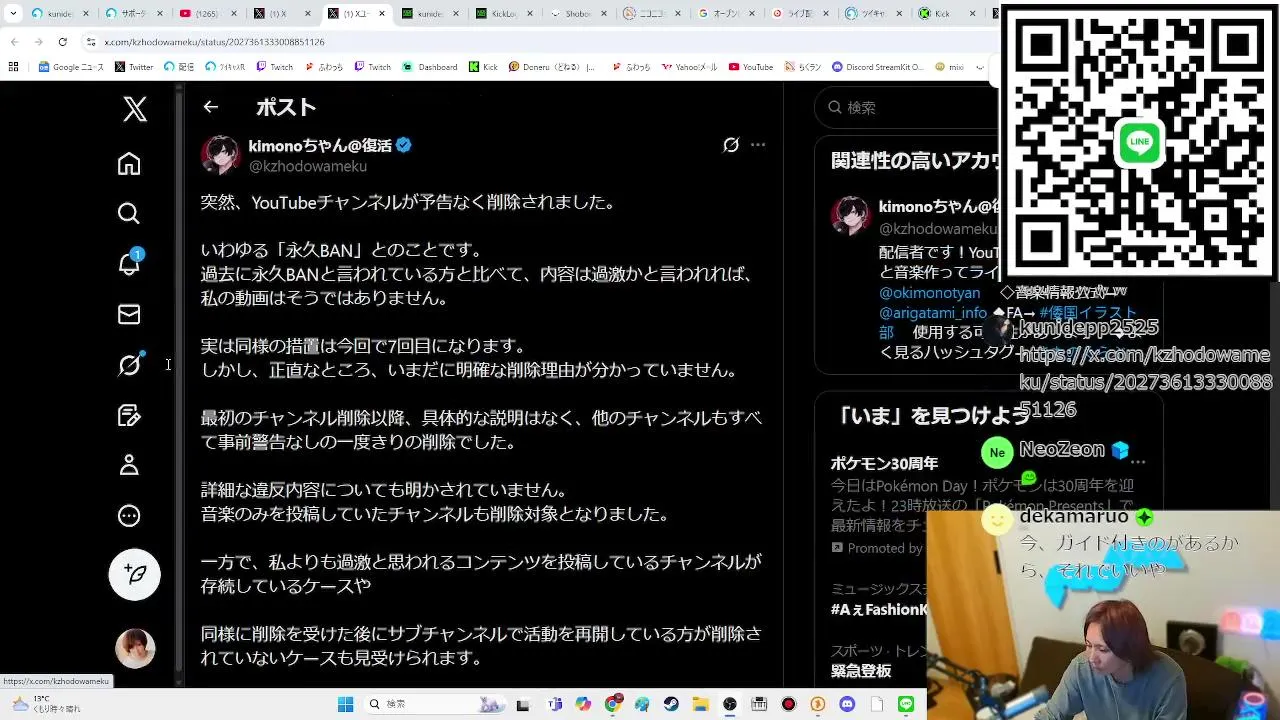Open Discord from the taskbar
This screenshot has height=720, width=1280.
pos(847,704)
